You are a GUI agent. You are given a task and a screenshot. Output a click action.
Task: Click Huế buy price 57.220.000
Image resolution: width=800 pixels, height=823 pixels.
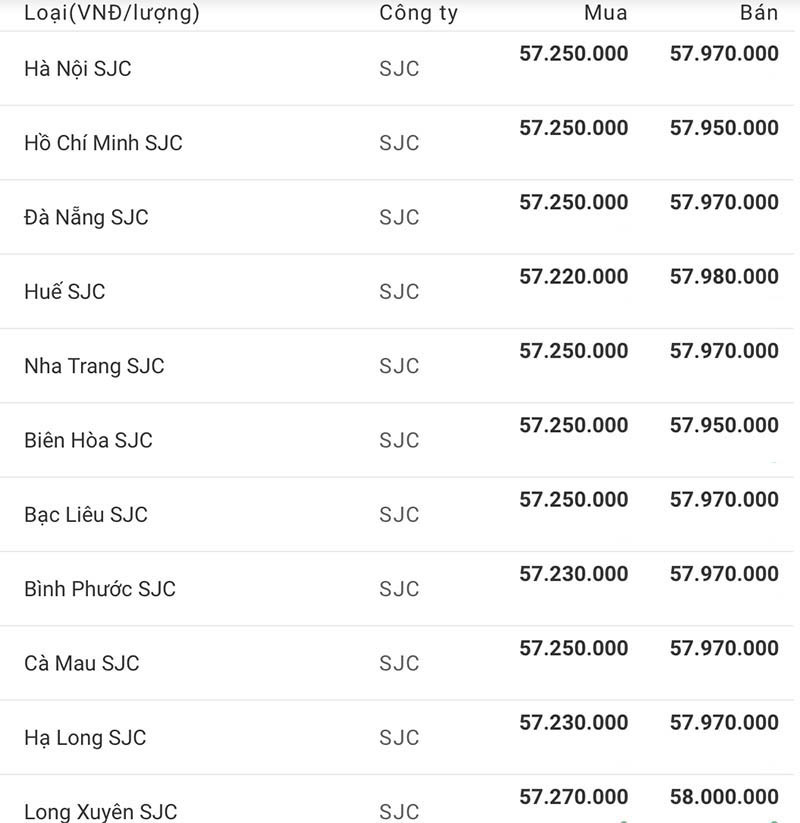pyautogui.click(x=574, y=277)
